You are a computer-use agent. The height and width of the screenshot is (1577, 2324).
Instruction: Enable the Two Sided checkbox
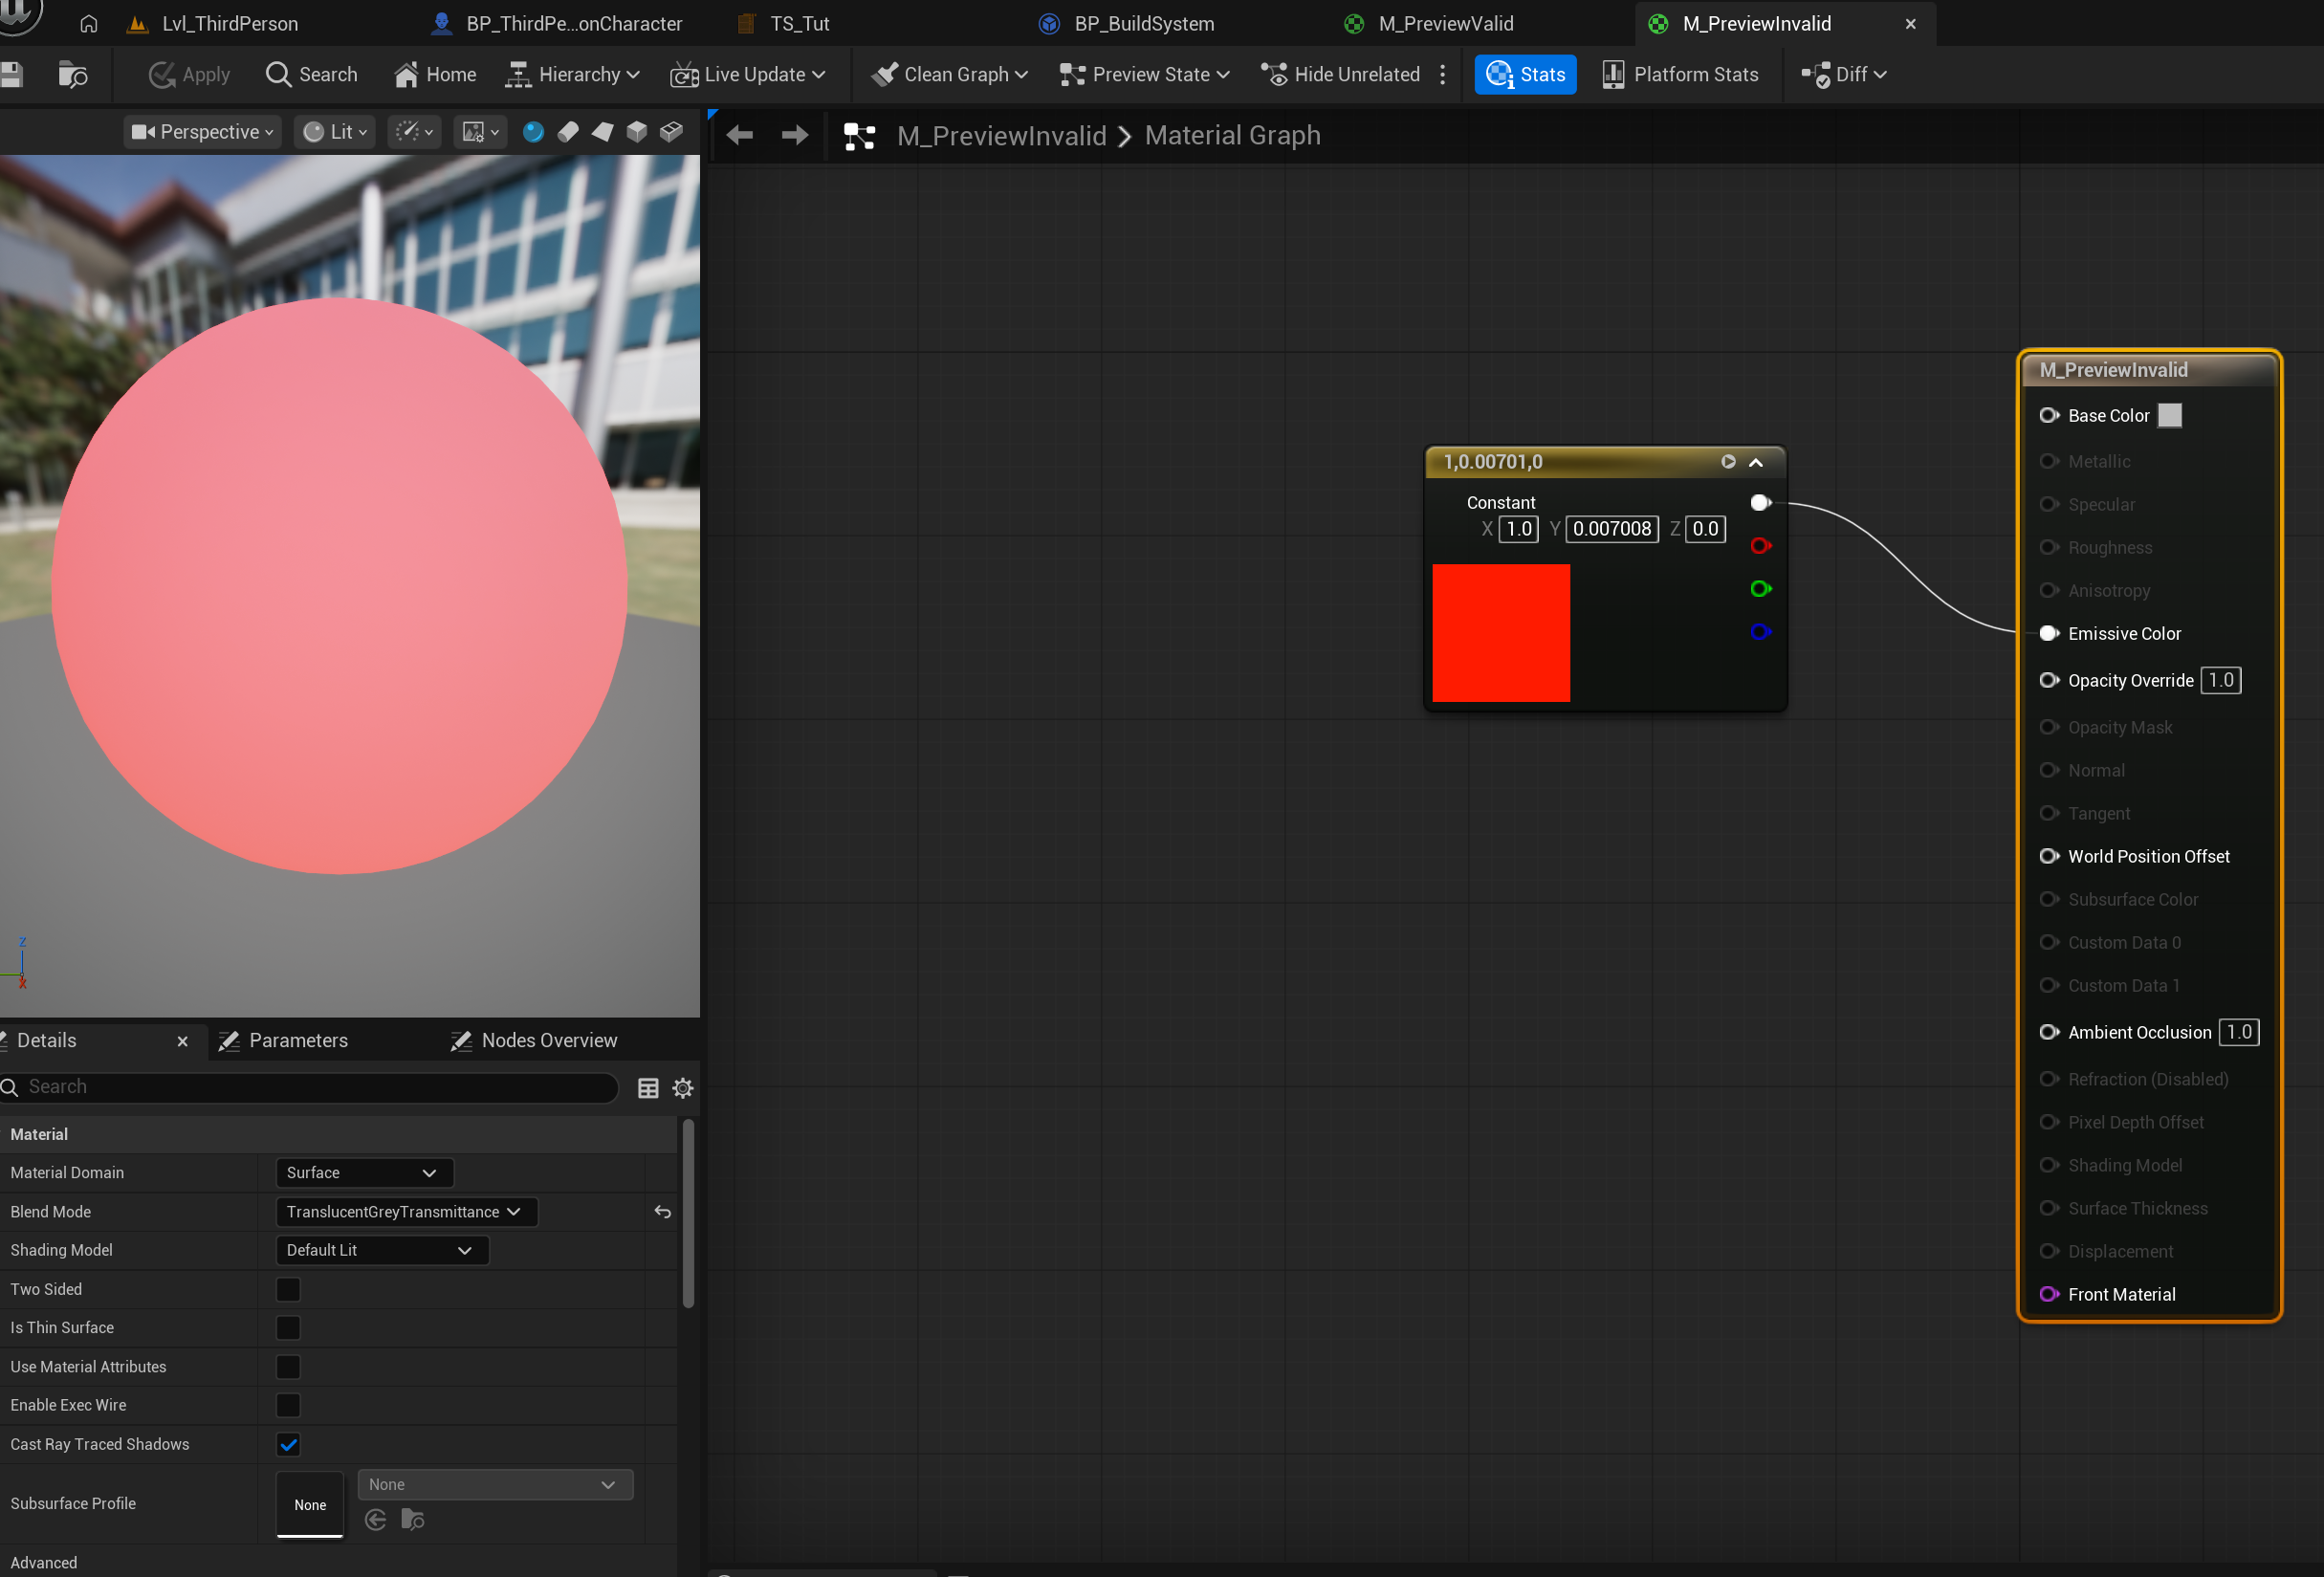tap(288, 1290)
